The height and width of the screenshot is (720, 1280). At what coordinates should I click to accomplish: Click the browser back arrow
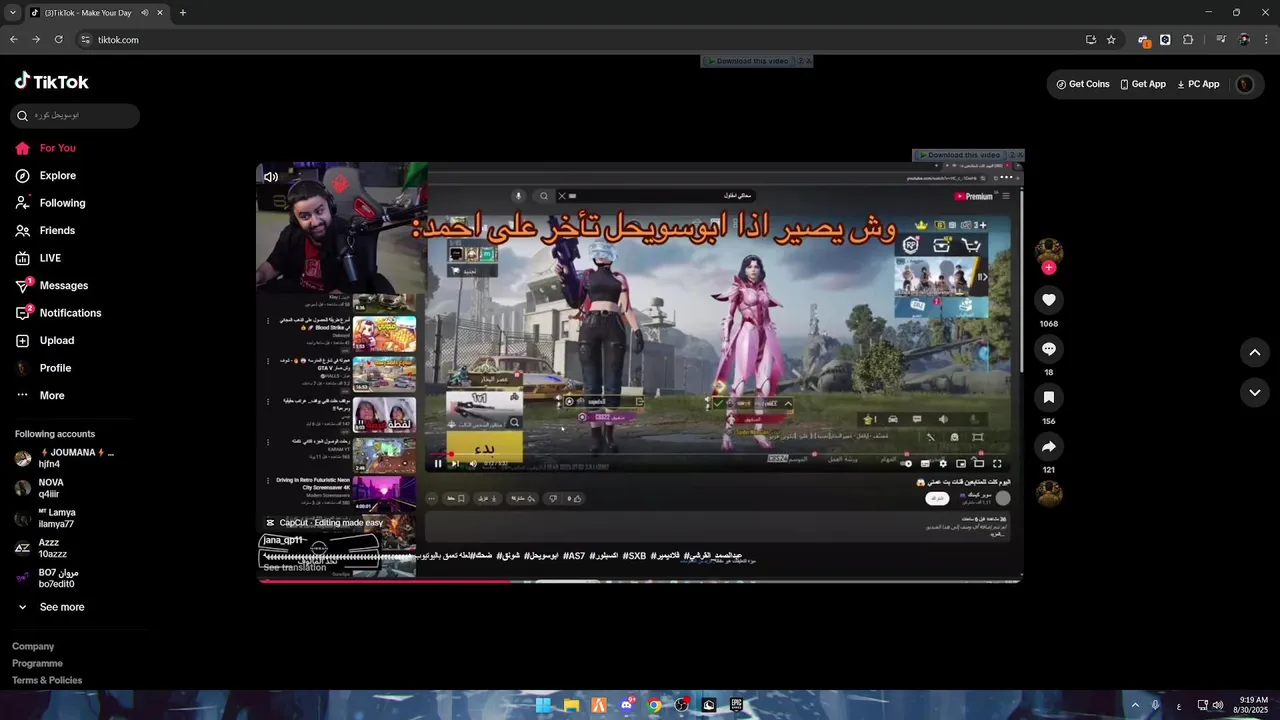pos(14,40)
